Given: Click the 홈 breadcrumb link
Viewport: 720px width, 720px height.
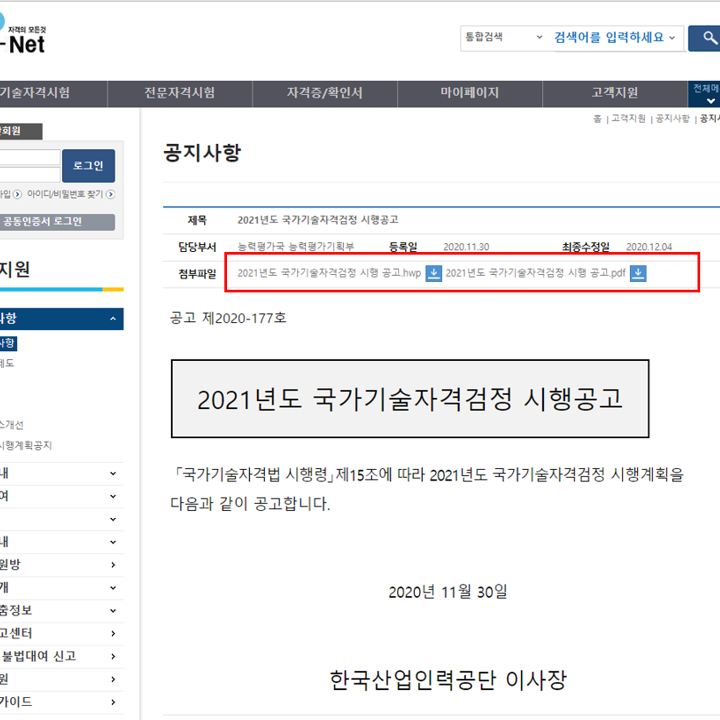Looking at the screenshot, I should pyautogui.click(x=597, y=119).
